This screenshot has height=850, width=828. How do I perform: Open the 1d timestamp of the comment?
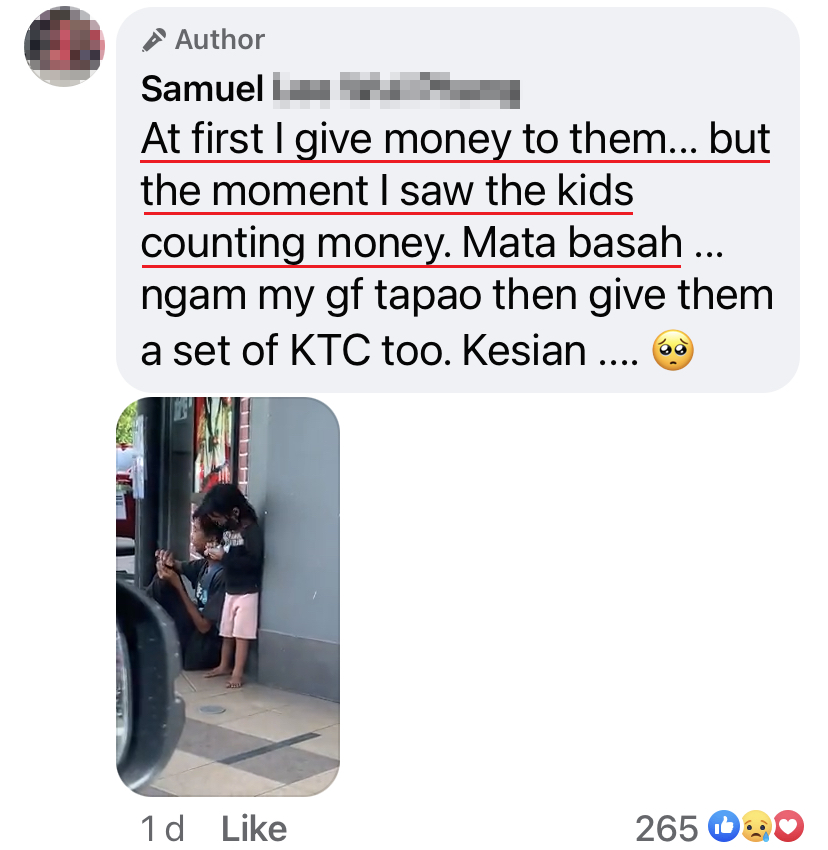pos(163,828)
